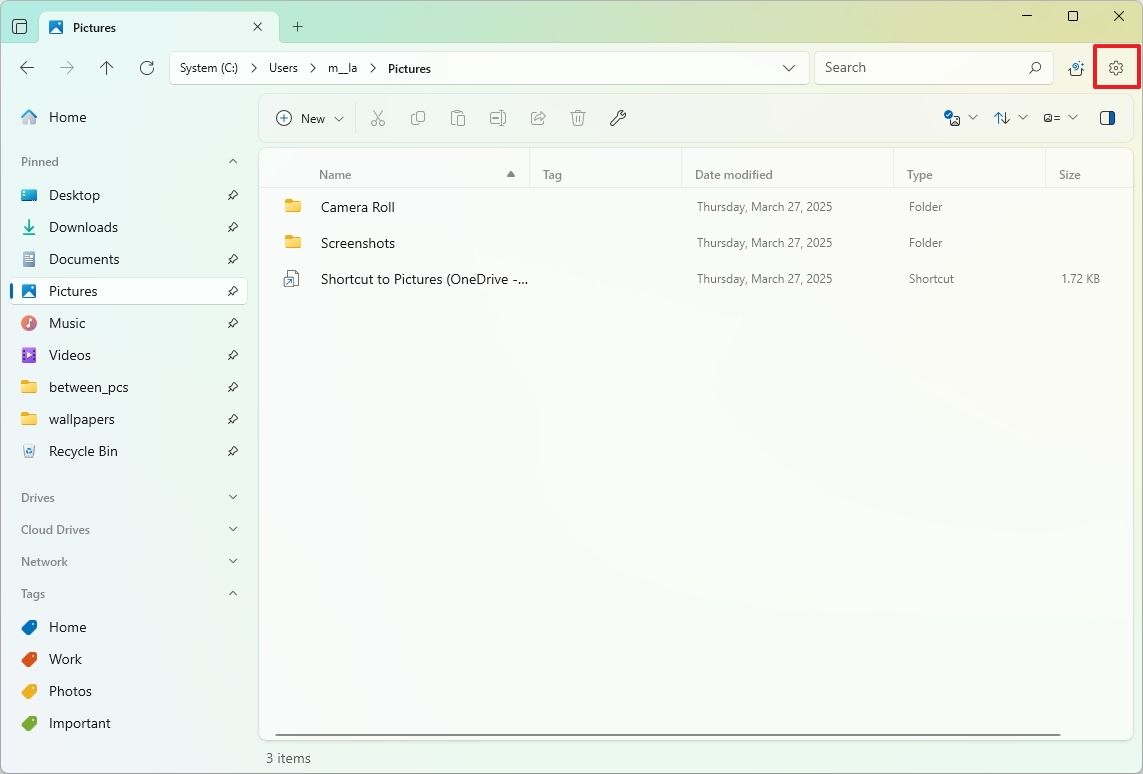This screenshot has height=774, width=1143.
Task: Open a new tab with the plus button
Action: (x=297, y=27)
